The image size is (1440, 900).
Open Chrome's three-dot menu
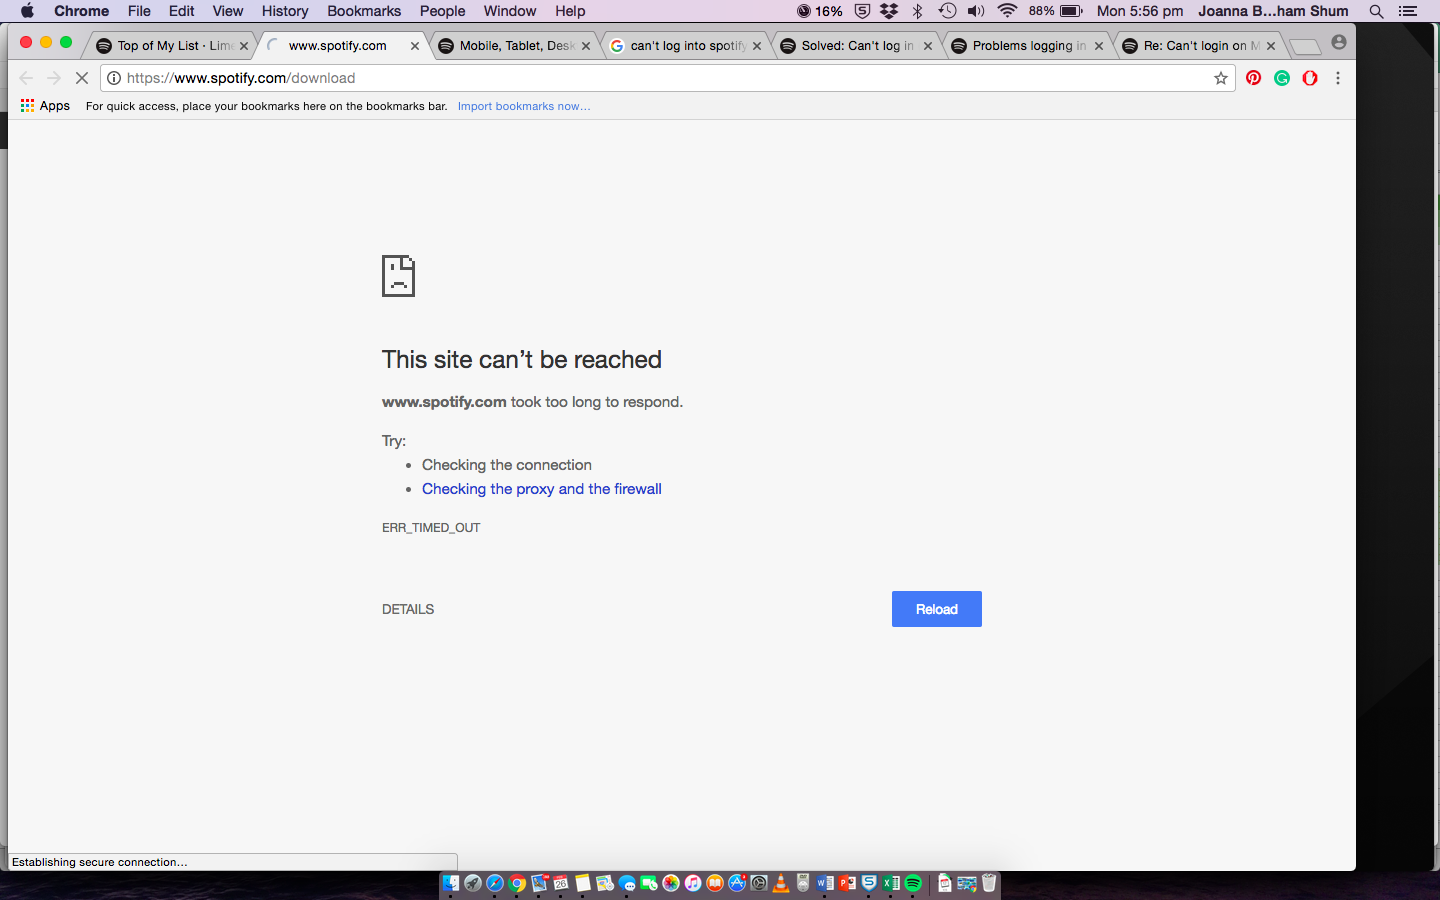tap(1338, 78)
